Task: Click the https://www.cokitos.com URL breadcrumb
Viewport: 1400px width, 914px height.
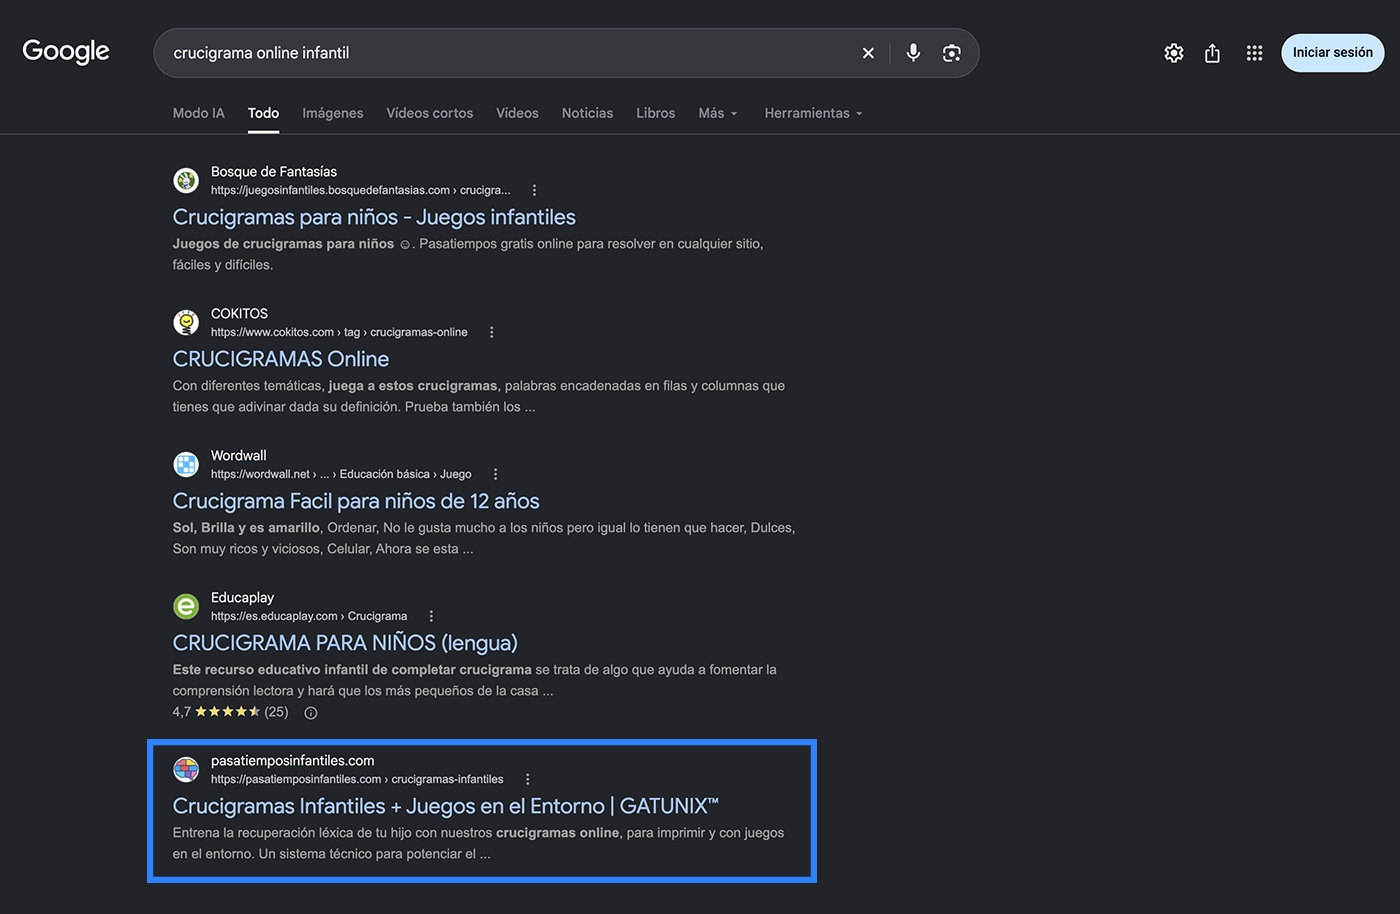Action: coord(339,332)
